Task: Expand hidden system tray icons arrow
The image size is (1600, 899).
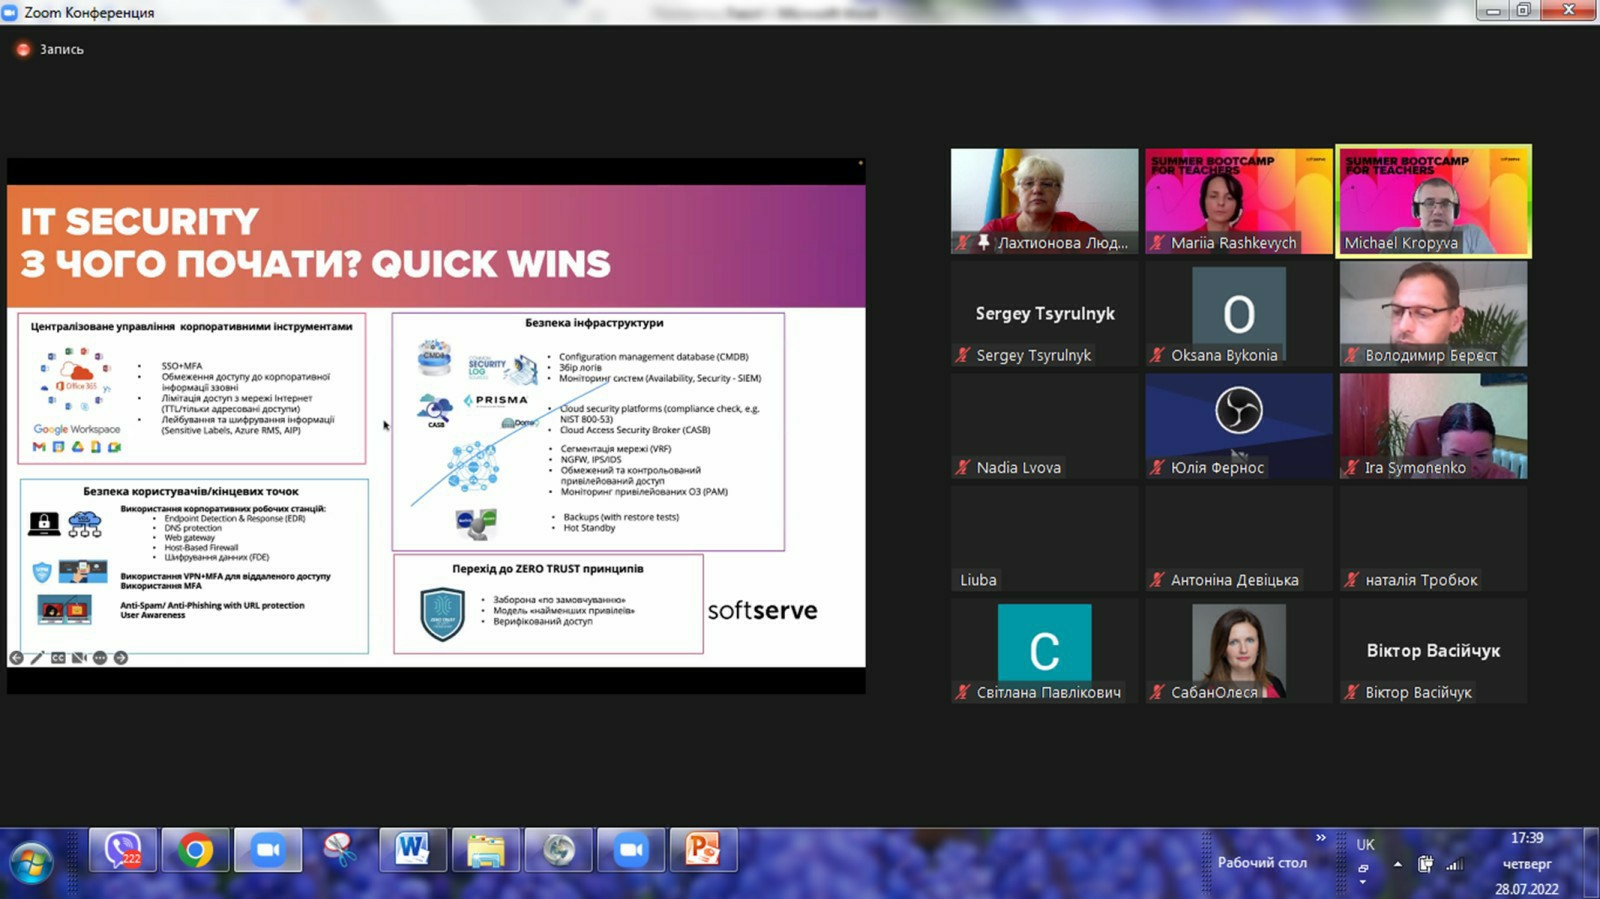Action: click(1397, 864)
